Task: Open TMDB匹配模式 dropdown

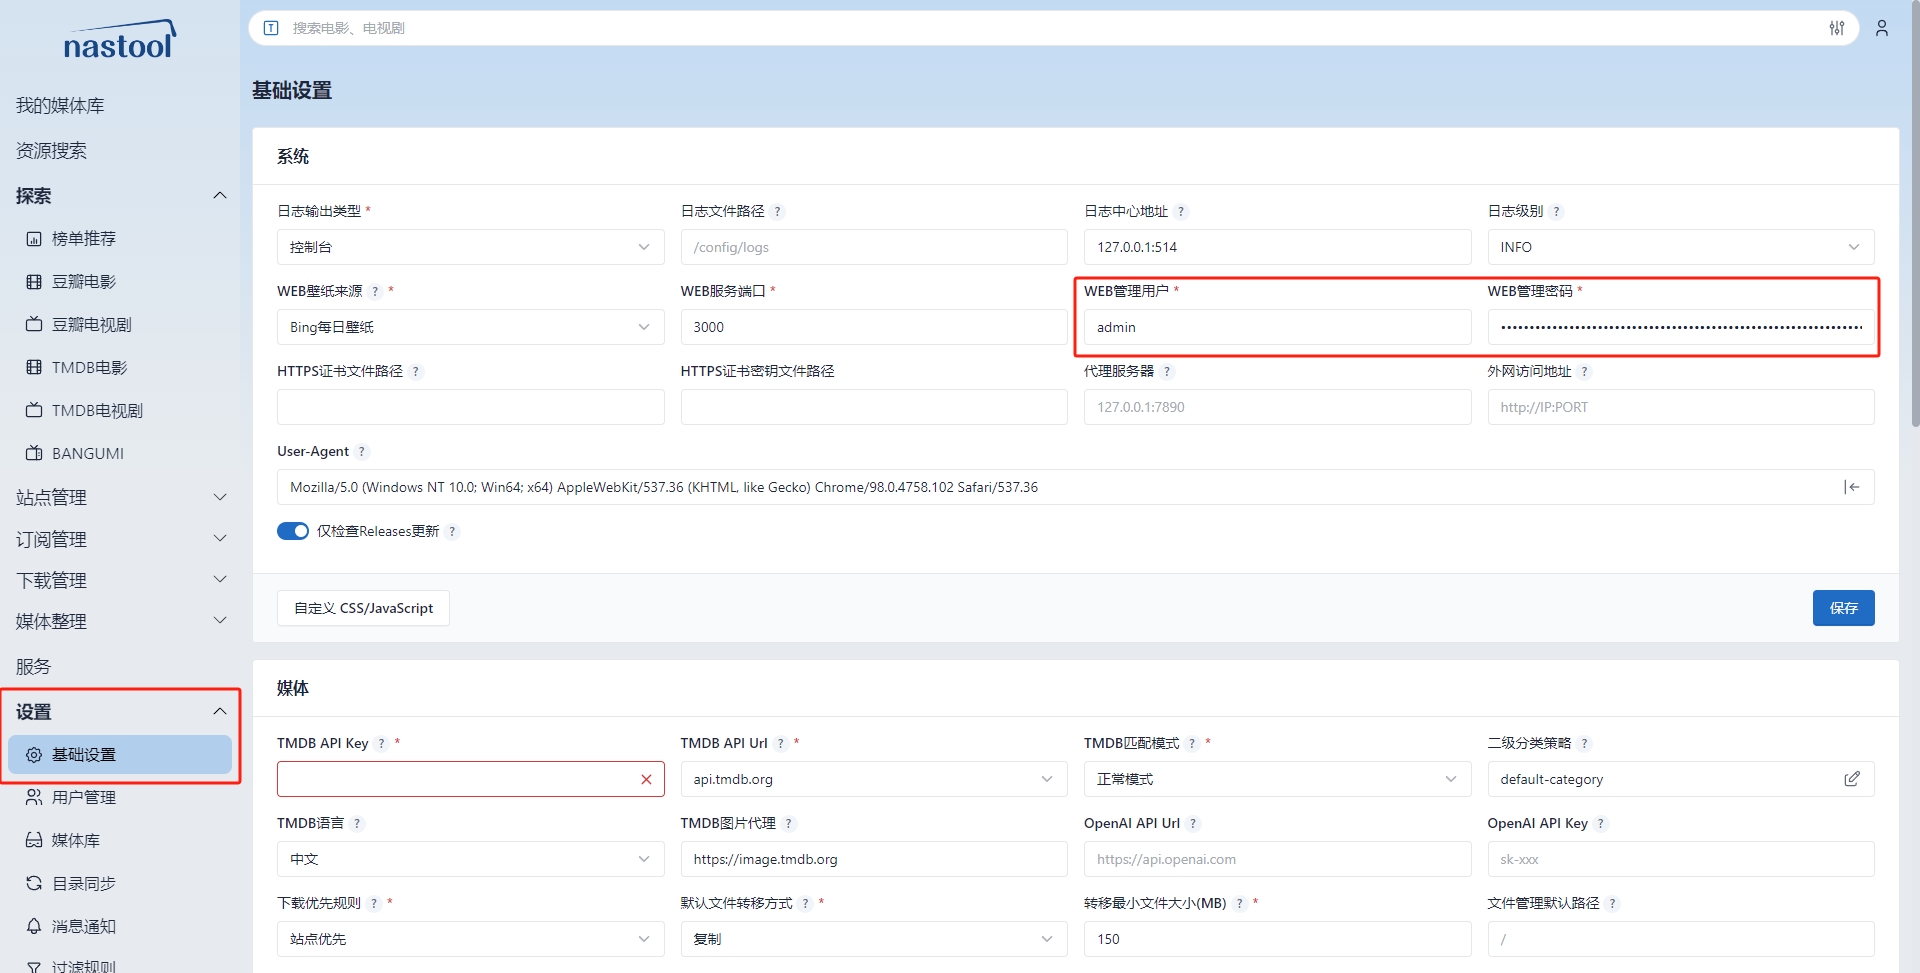Action: click(x=1277, y=779)
